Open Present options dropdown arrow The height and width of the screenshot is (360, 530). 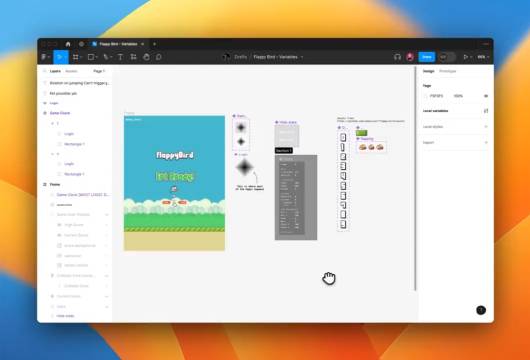[x=471, y=57]
